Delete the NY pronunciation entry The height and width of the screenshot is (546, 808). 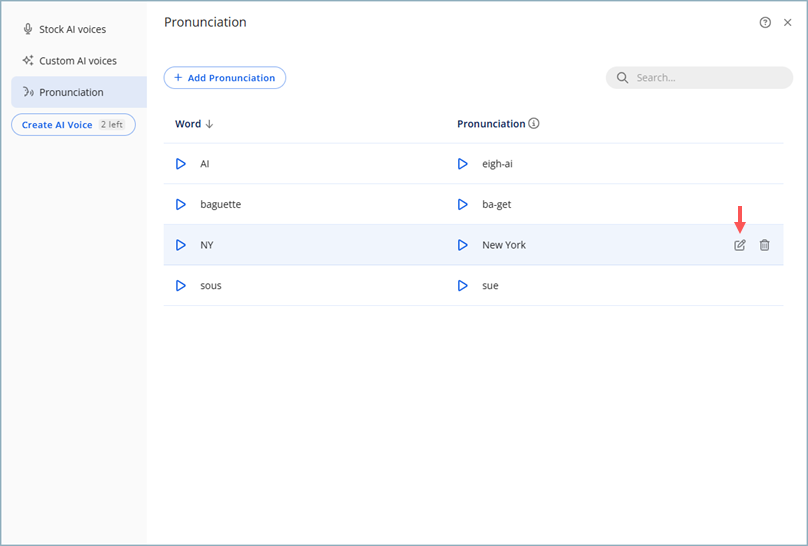(x=765, y=245)
